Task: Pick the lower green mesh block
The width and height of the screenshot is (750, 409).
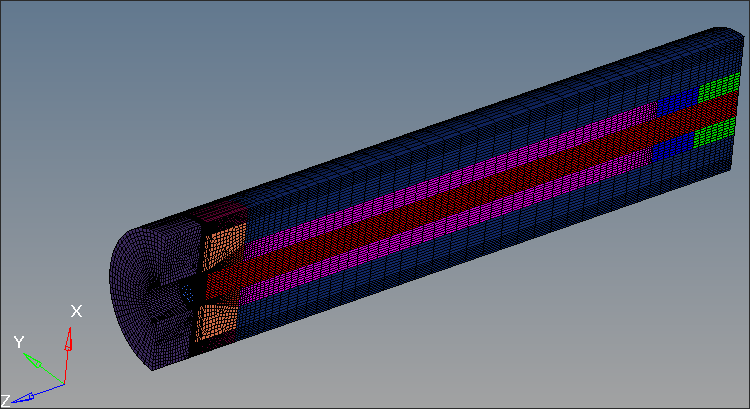Action: pos(715,135)
